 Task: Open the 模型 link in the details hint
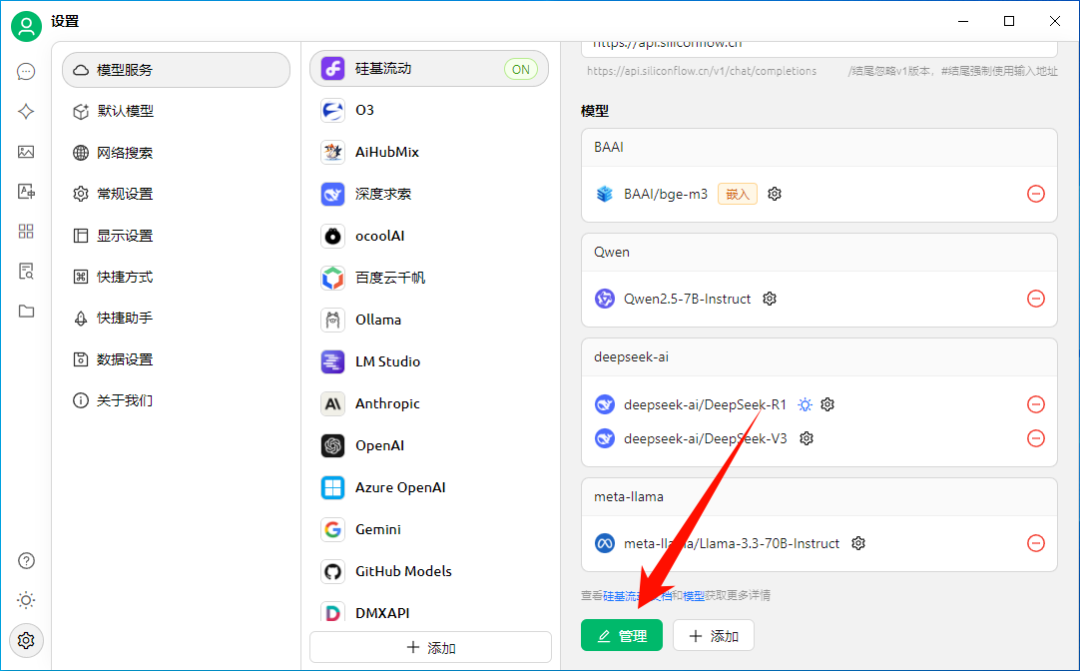tap(693, 596)
